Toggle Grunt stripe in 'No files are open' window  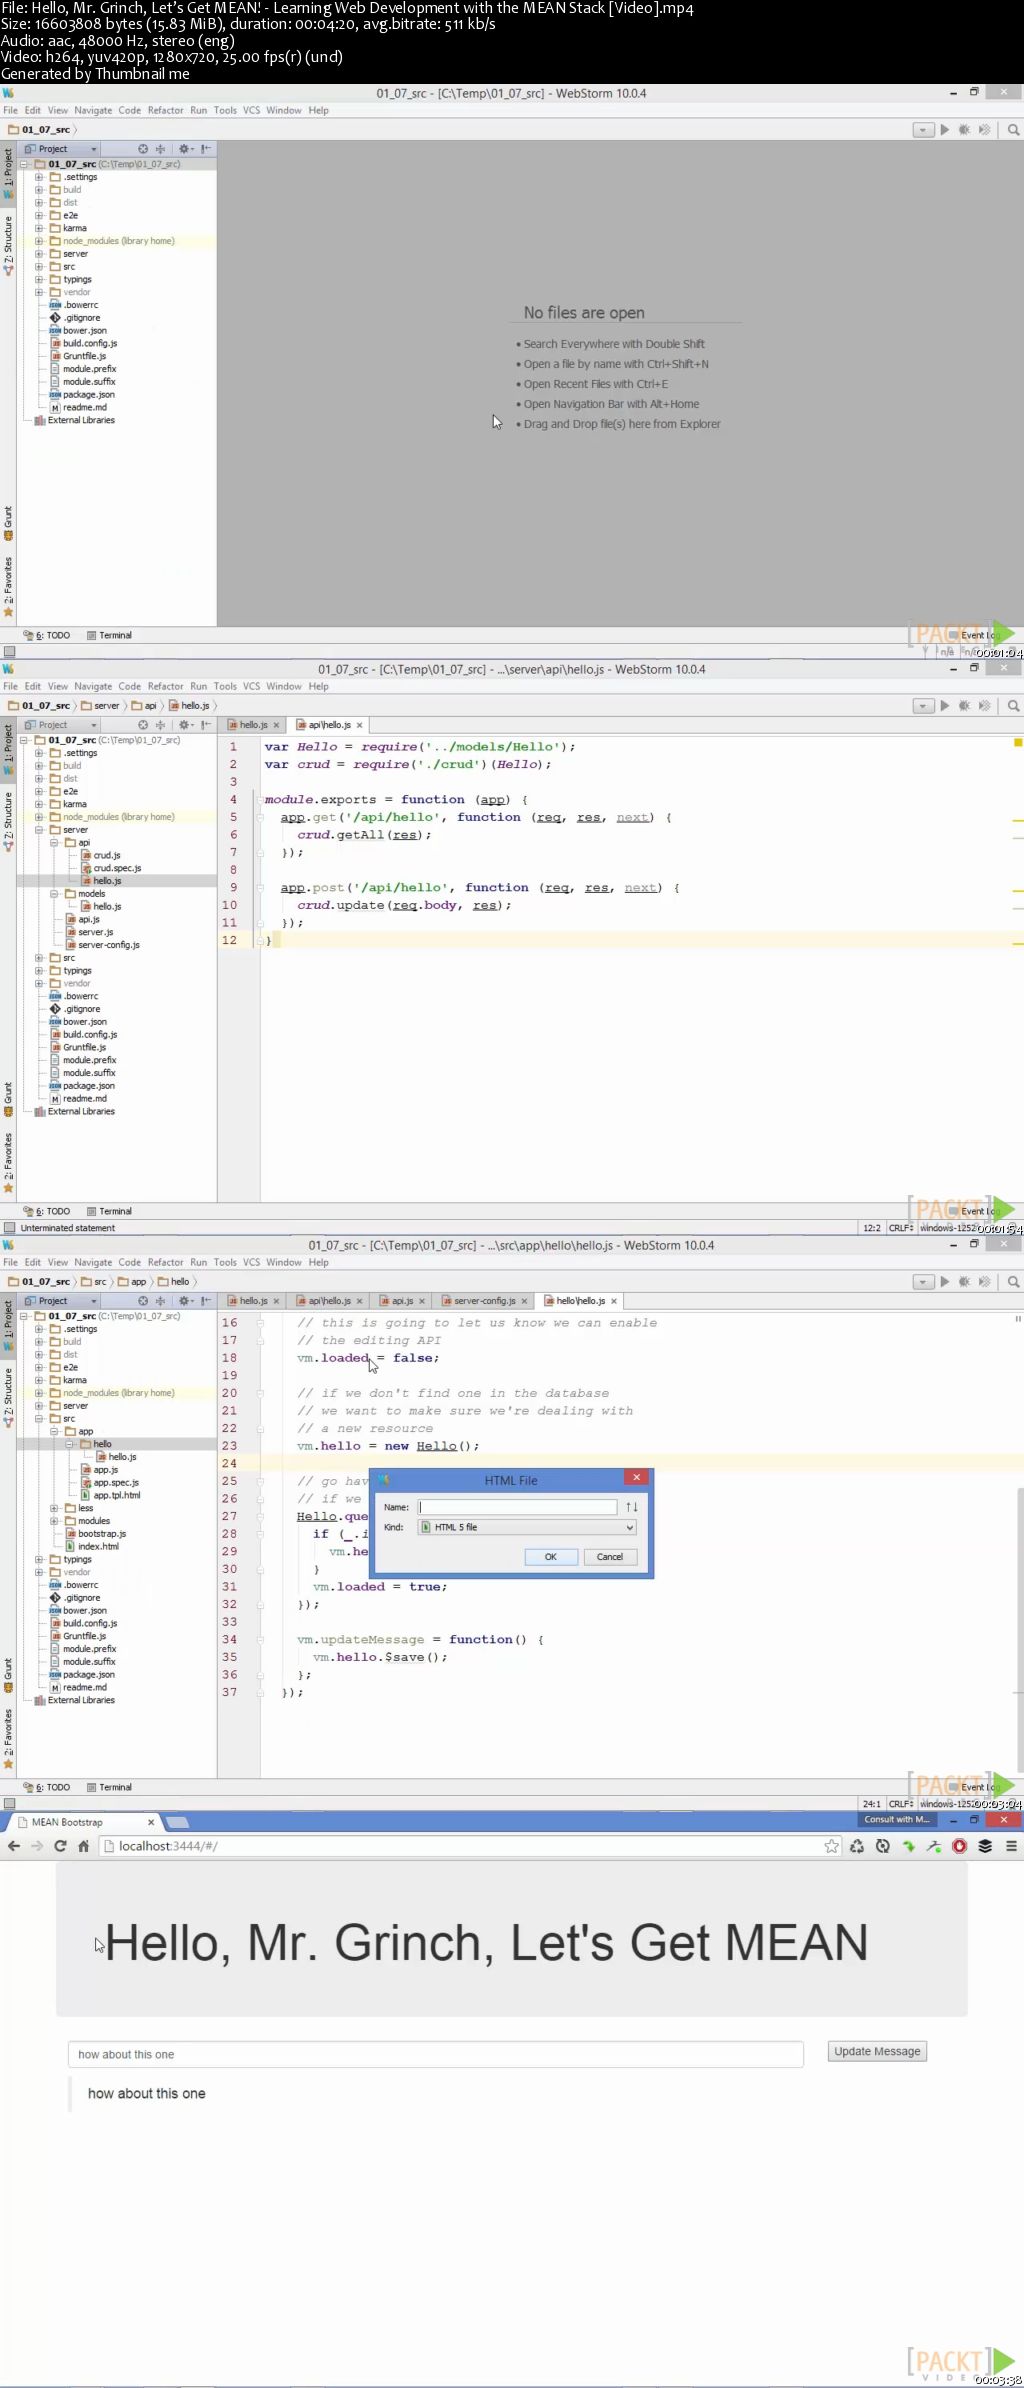coord(8,523)
